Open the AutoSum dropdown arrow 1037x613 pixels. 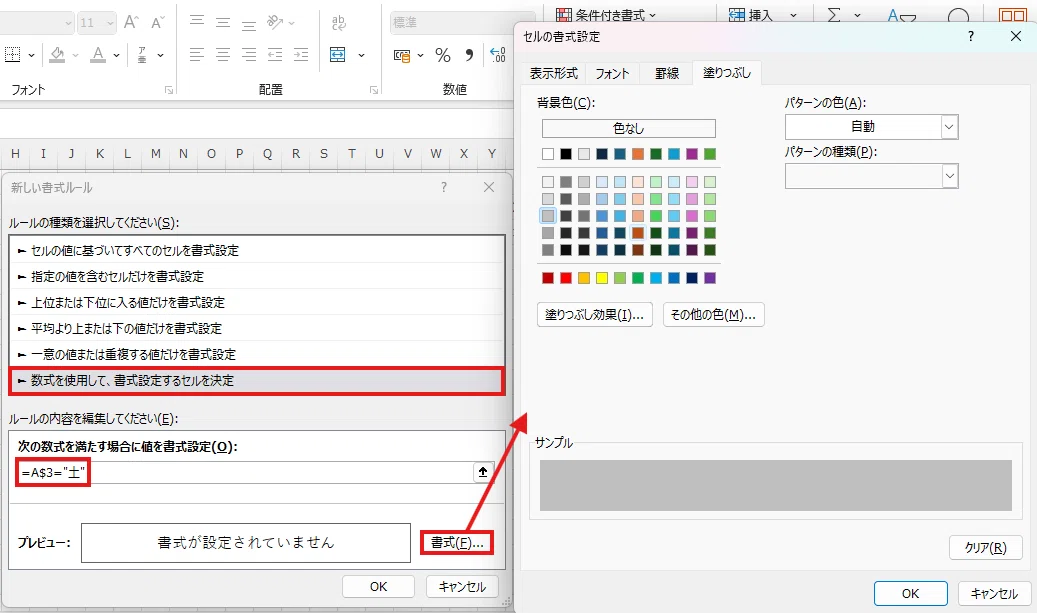click(858, 15)
